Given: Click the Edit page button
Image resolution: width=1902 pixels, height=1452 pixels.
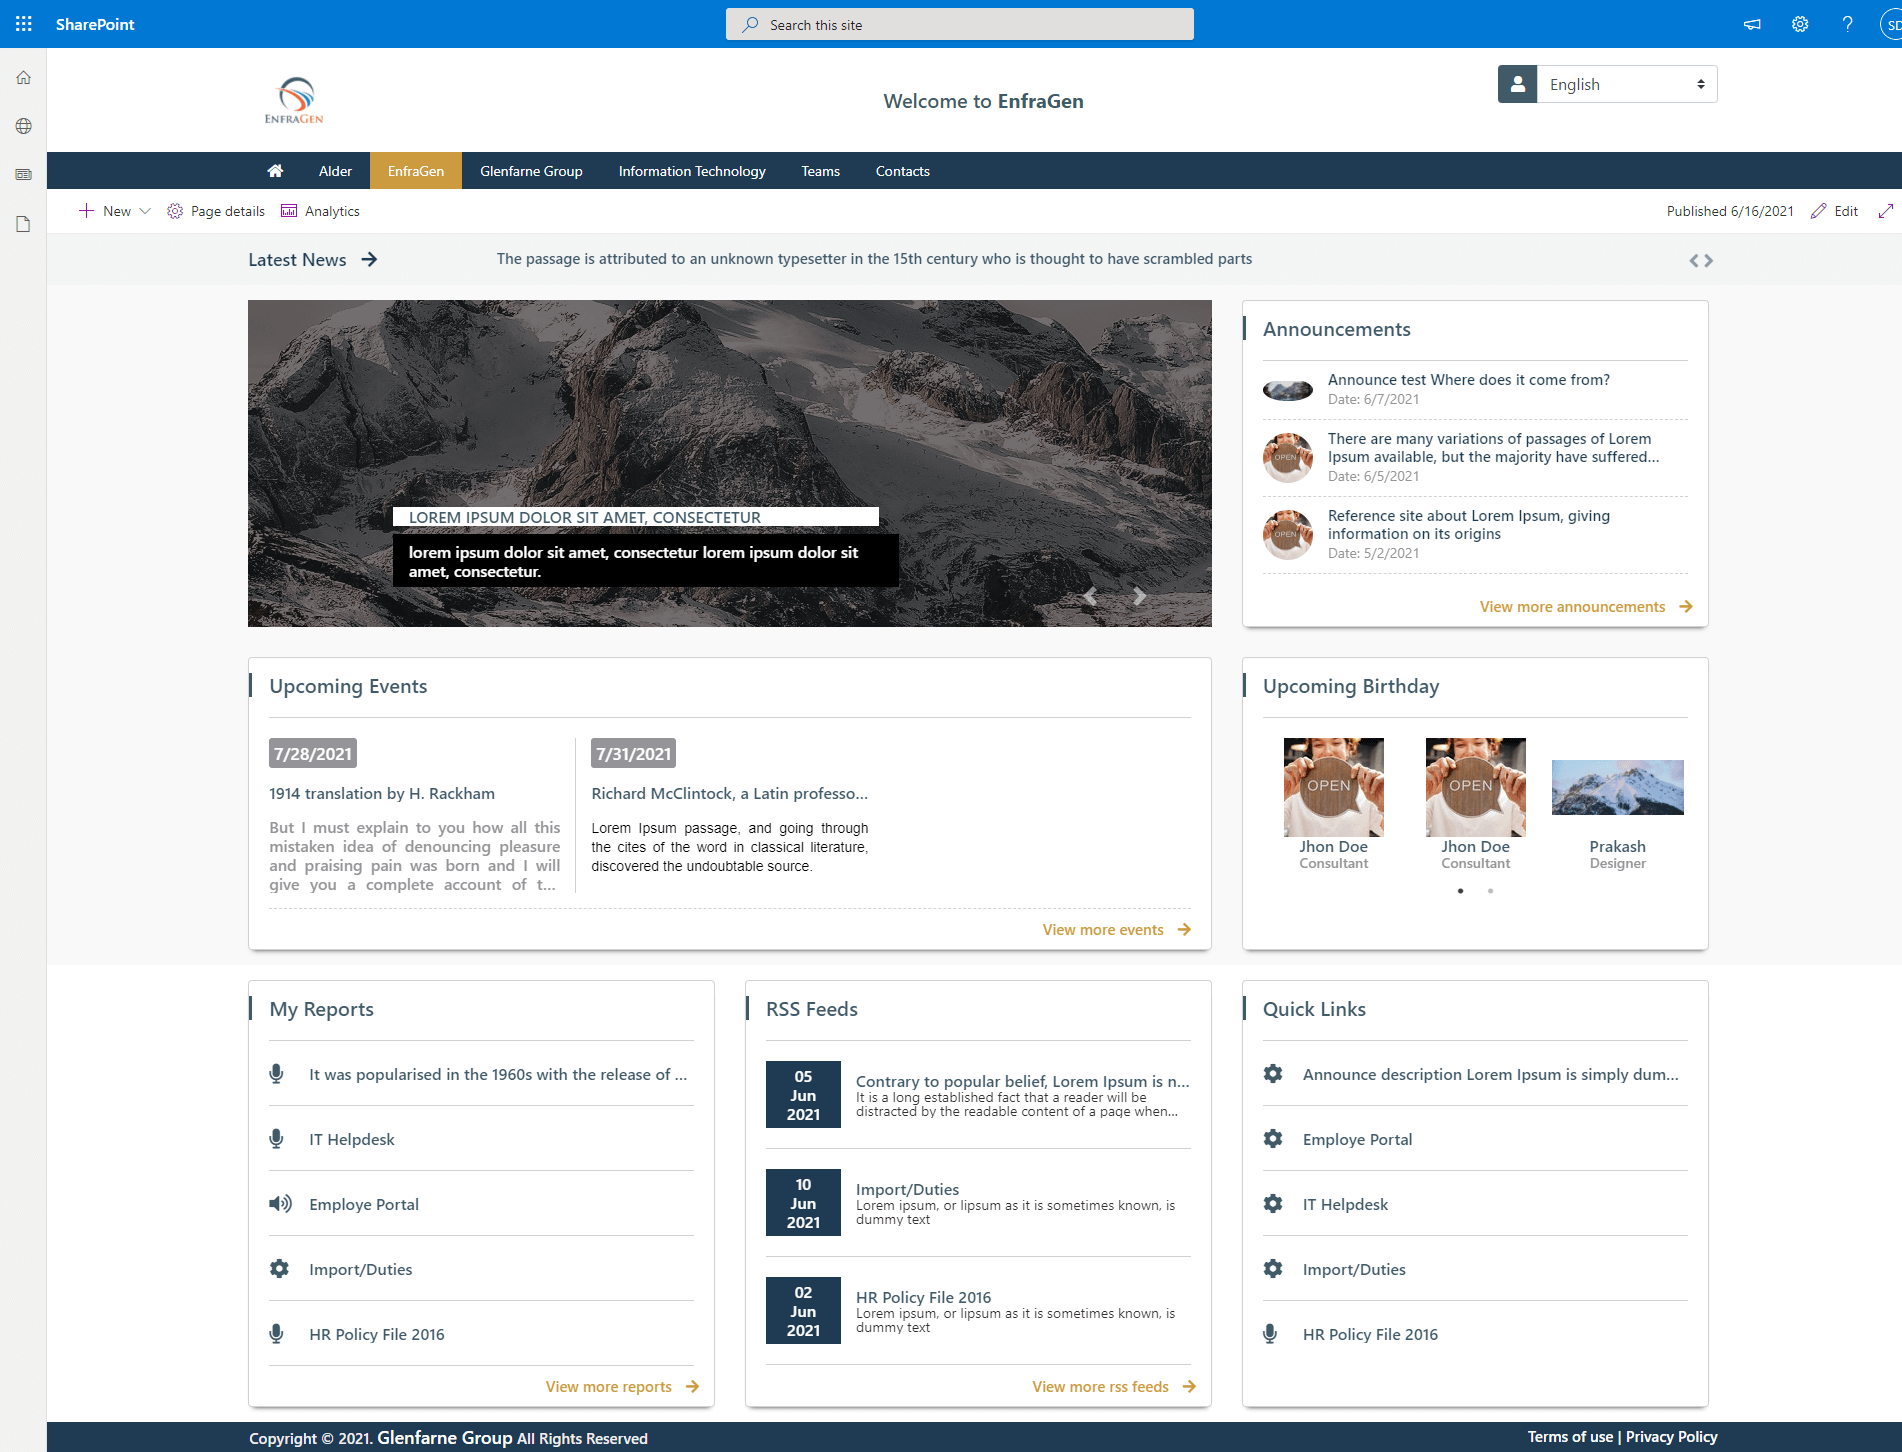Looking at the screenshot, I should coord(1834,211).
